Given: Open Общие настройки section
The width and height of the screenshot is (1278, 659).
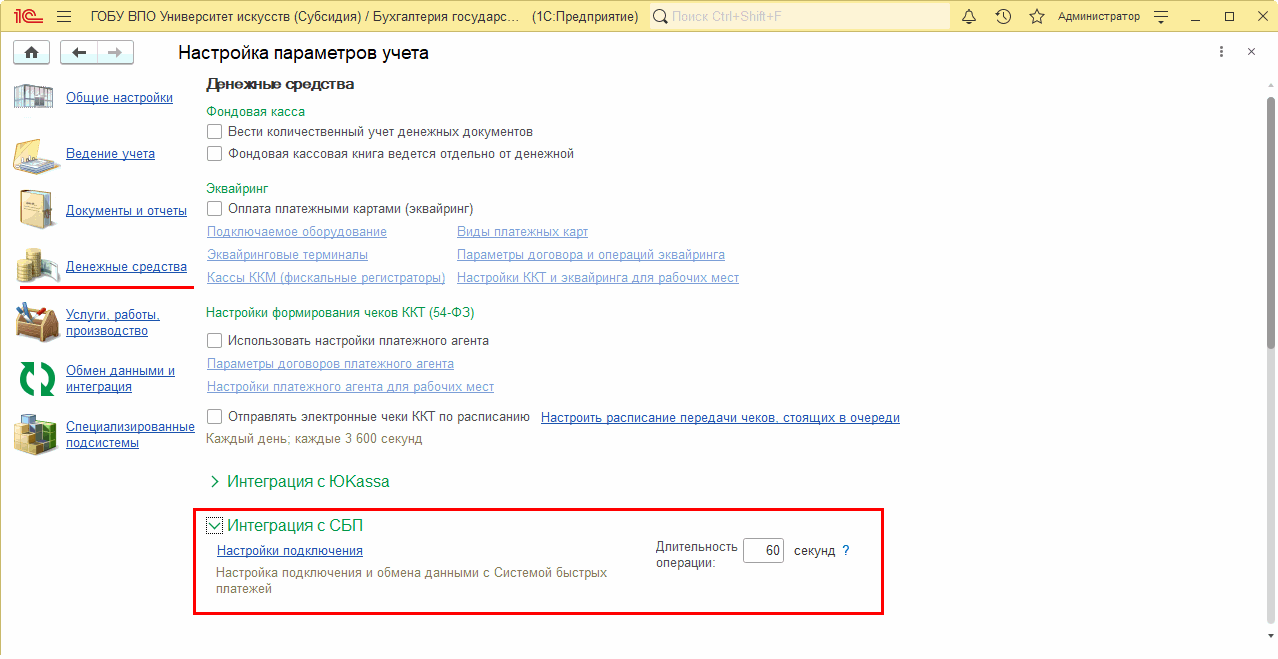Looking at the screenshot, I should [x=119, y=98].
